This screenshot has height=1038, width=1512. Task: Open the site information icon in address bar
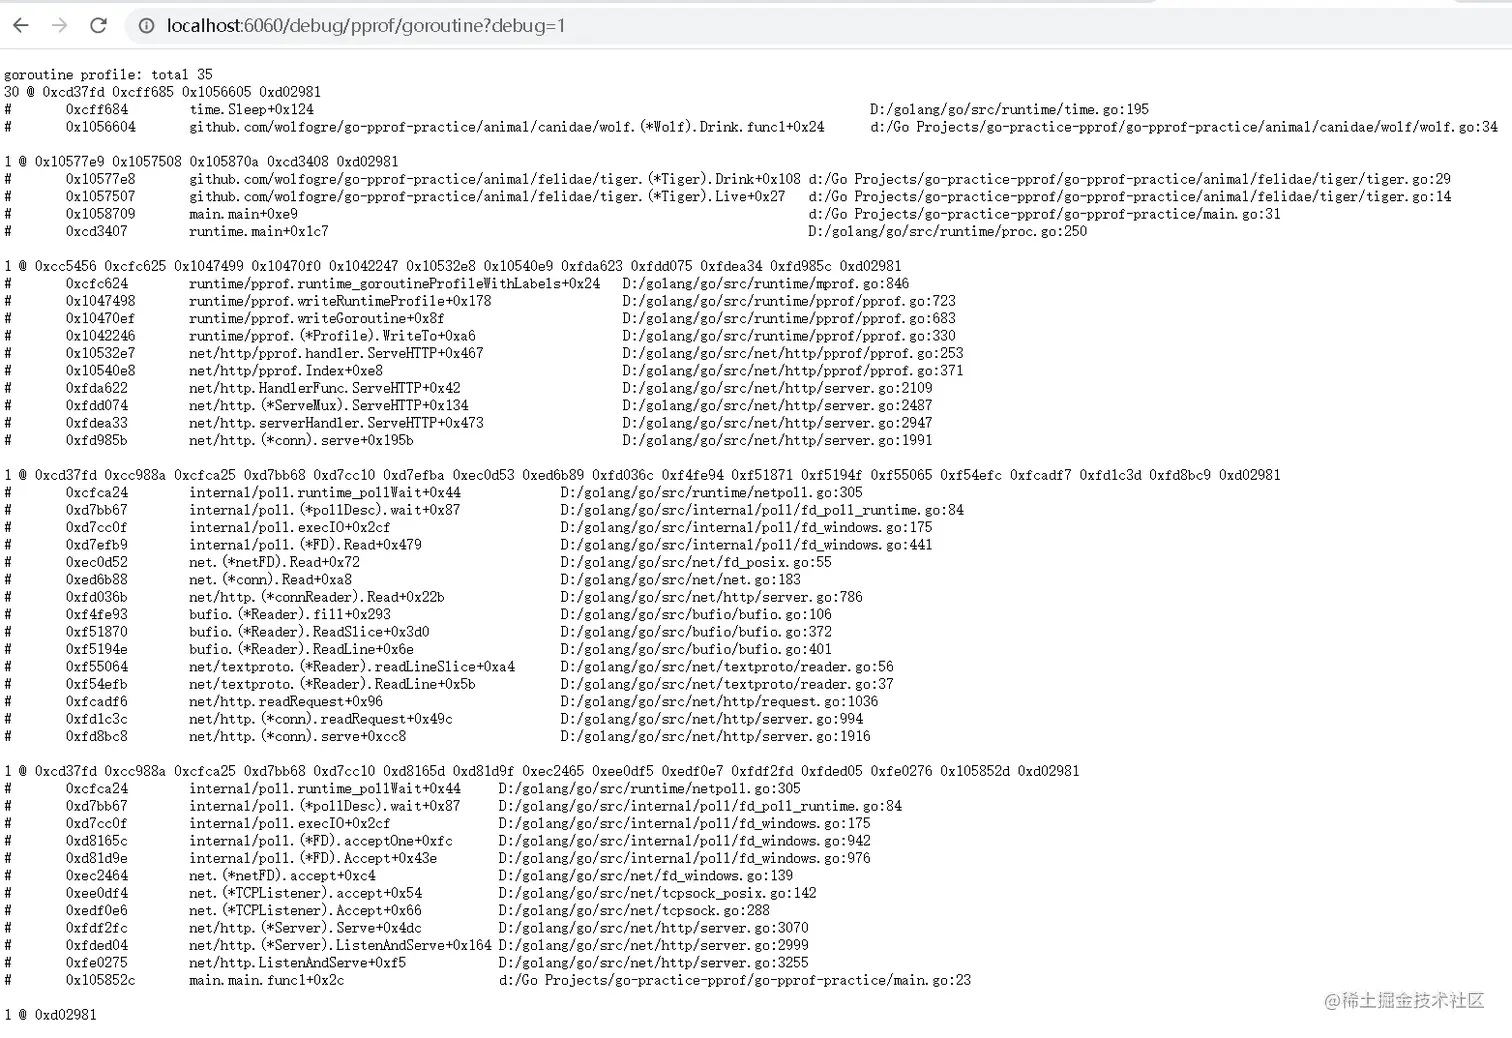click(x=146, y=26)
